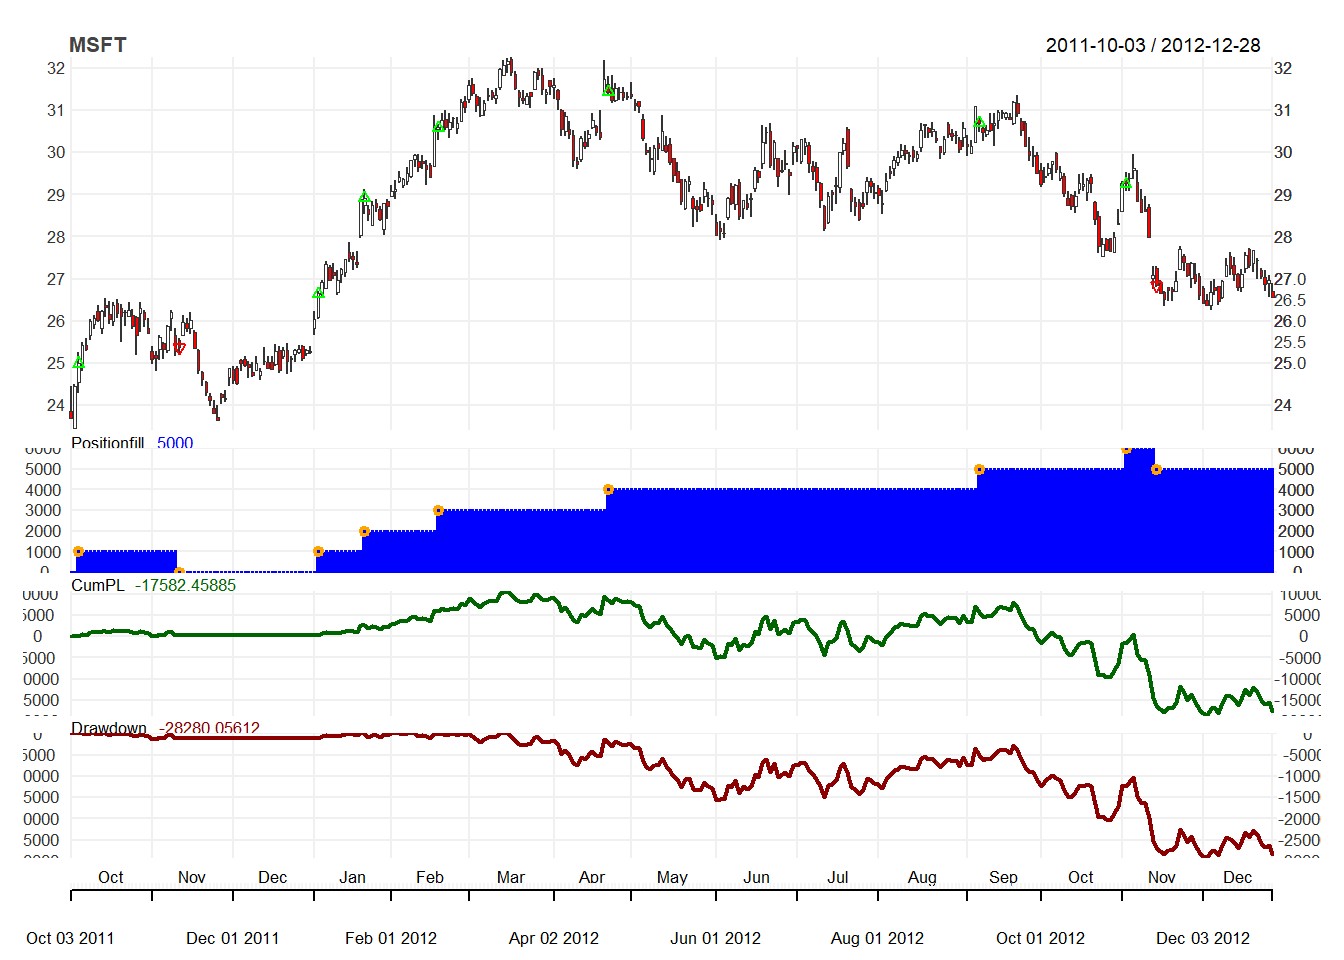Image resolution: width=1344 pixels, height=960 pixels.
Task: Click the Positionfill panel label
Action: [x=108, y=443]
